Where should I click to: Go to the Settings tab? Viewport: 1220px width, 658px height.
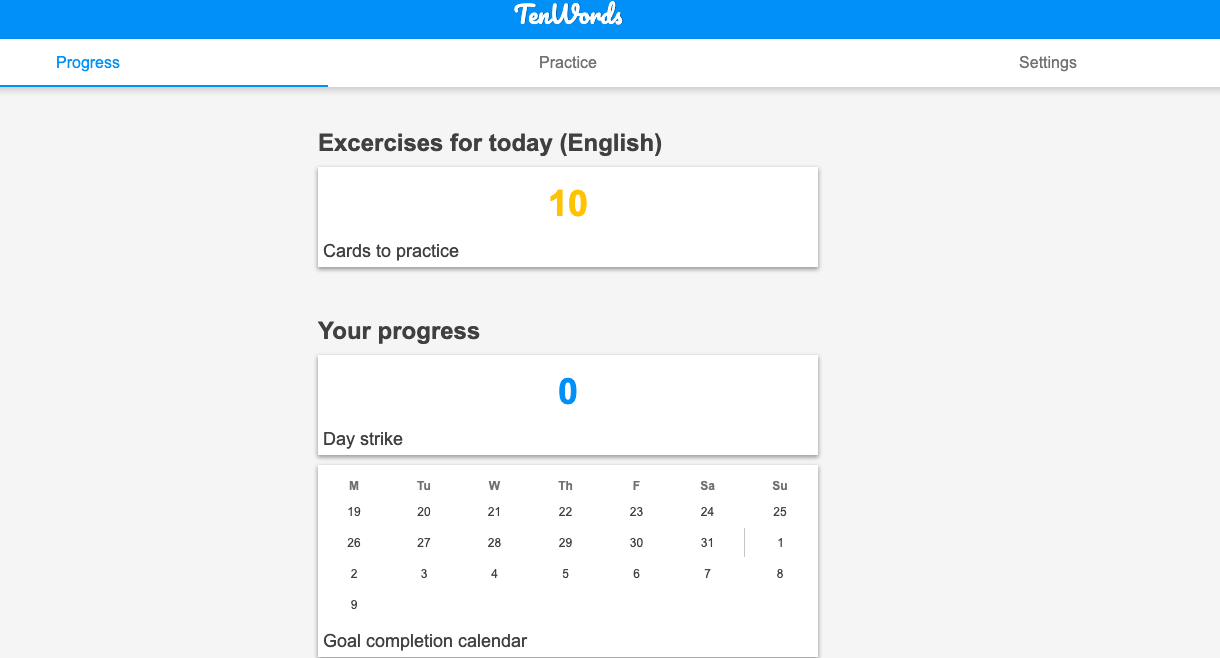click(x=1047, y=62)
